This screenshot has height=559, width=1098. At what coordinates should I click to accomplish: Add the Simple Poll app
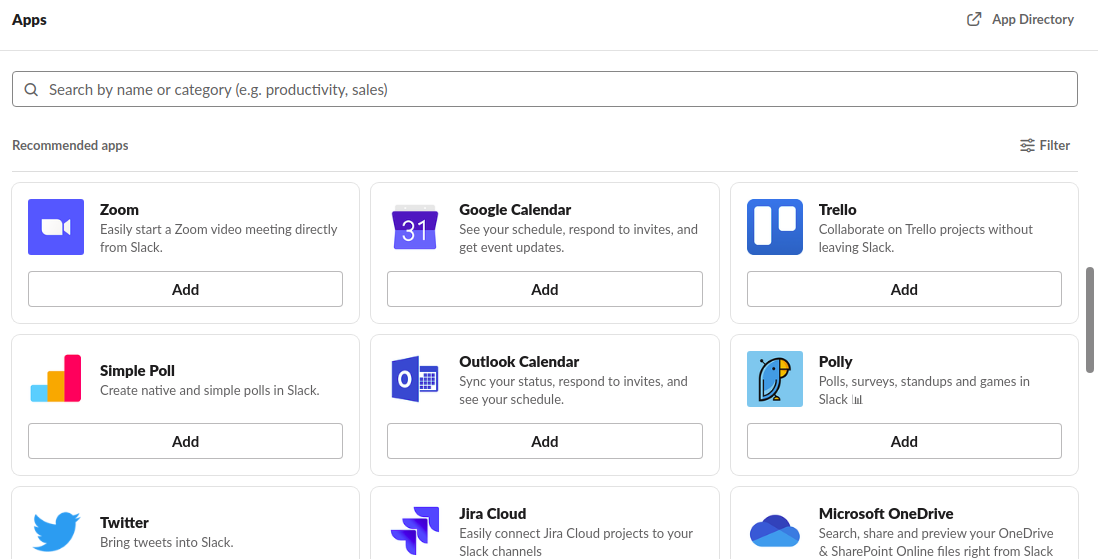(x=186, y=441)
